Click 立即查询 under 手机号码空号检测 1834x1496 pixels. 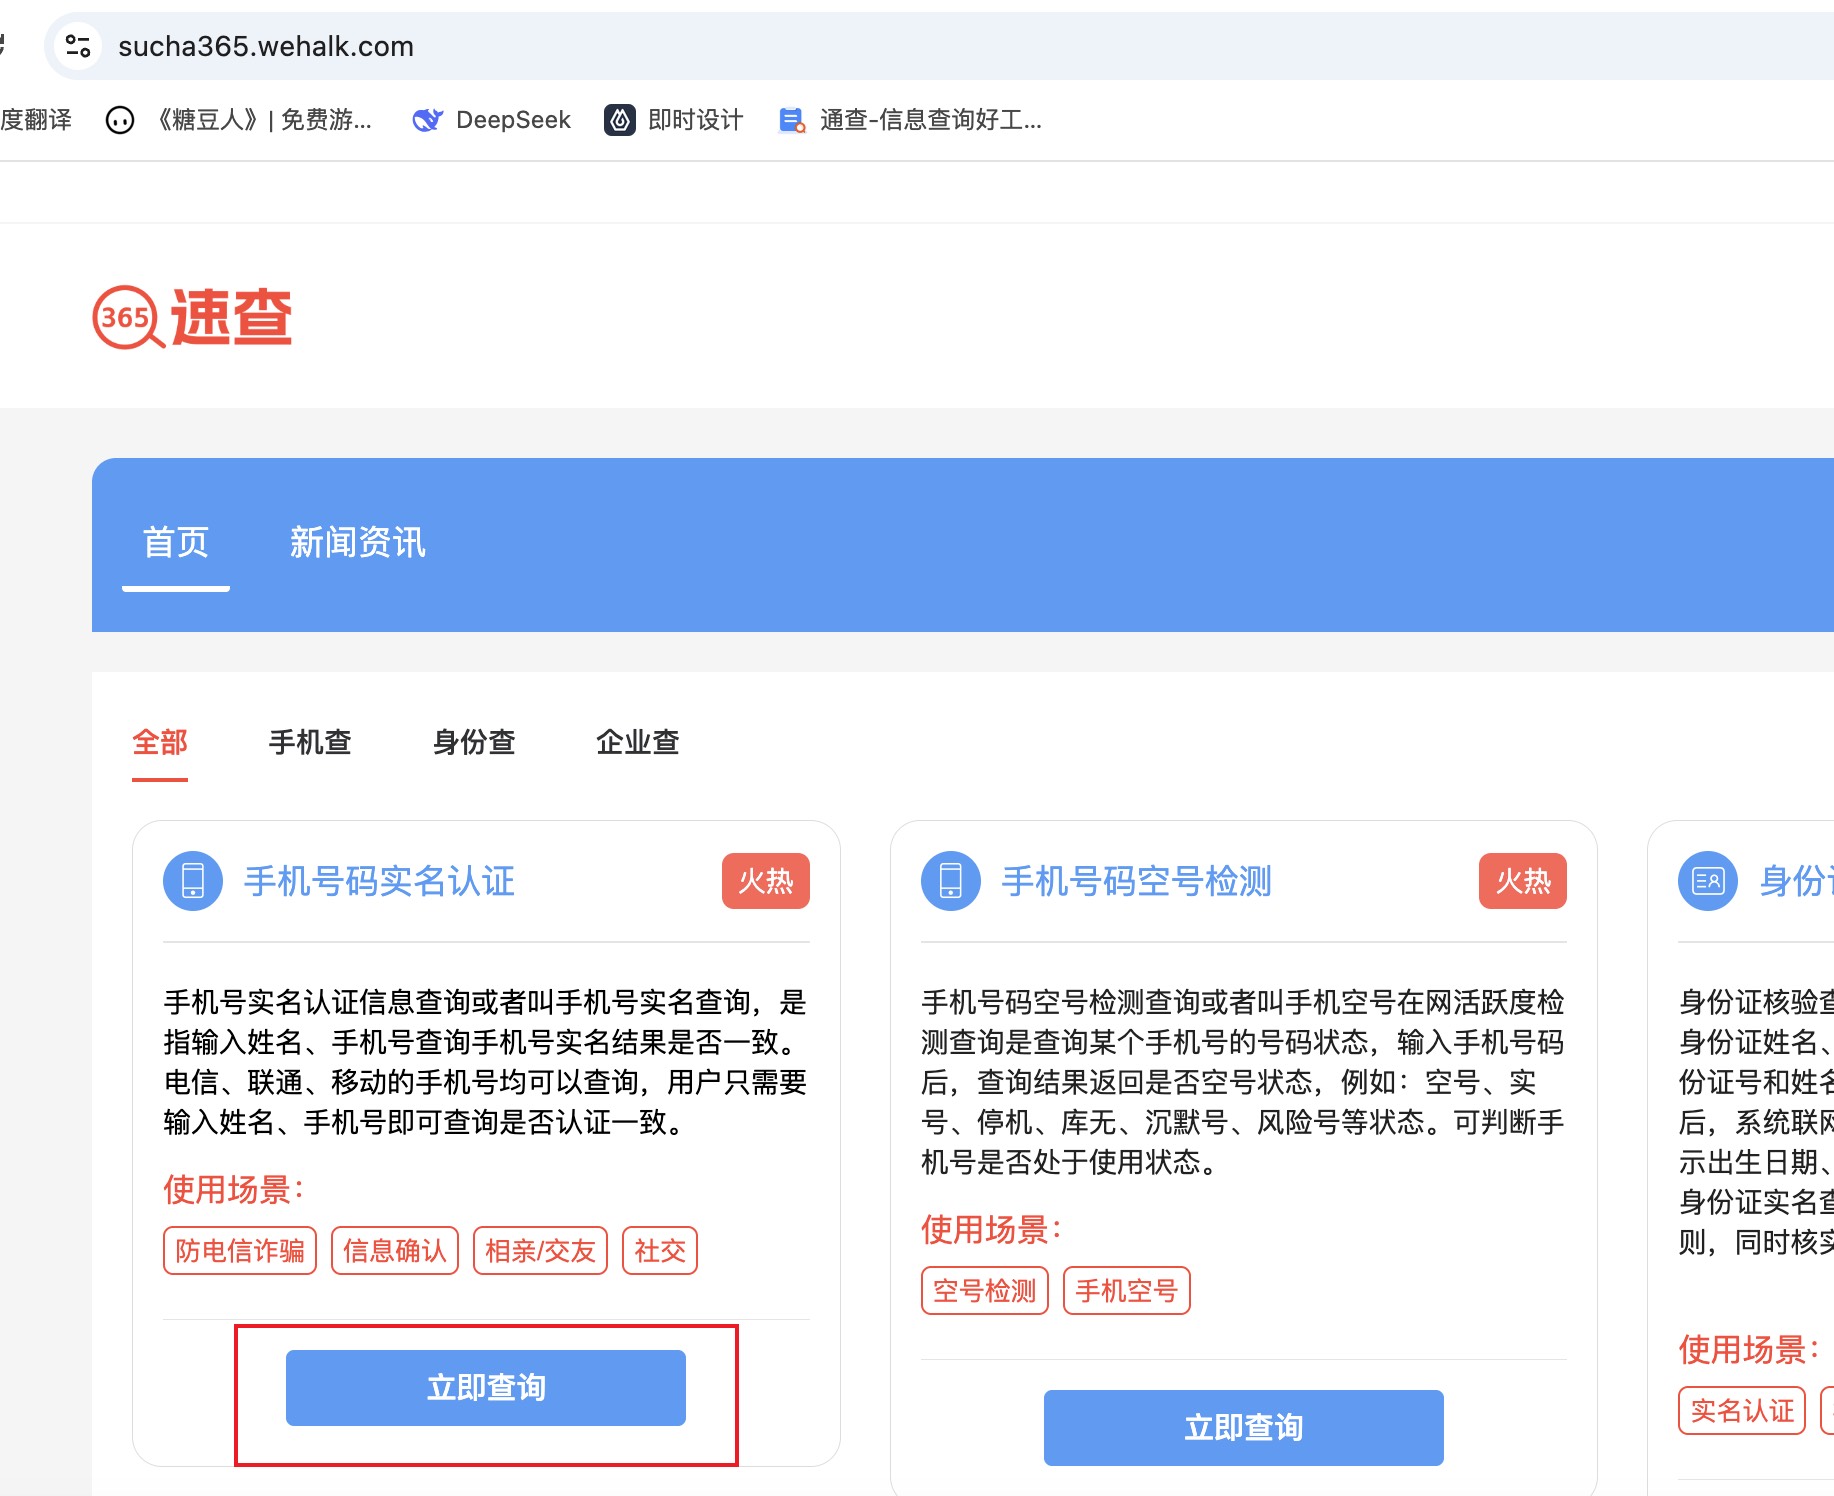1243,1428
